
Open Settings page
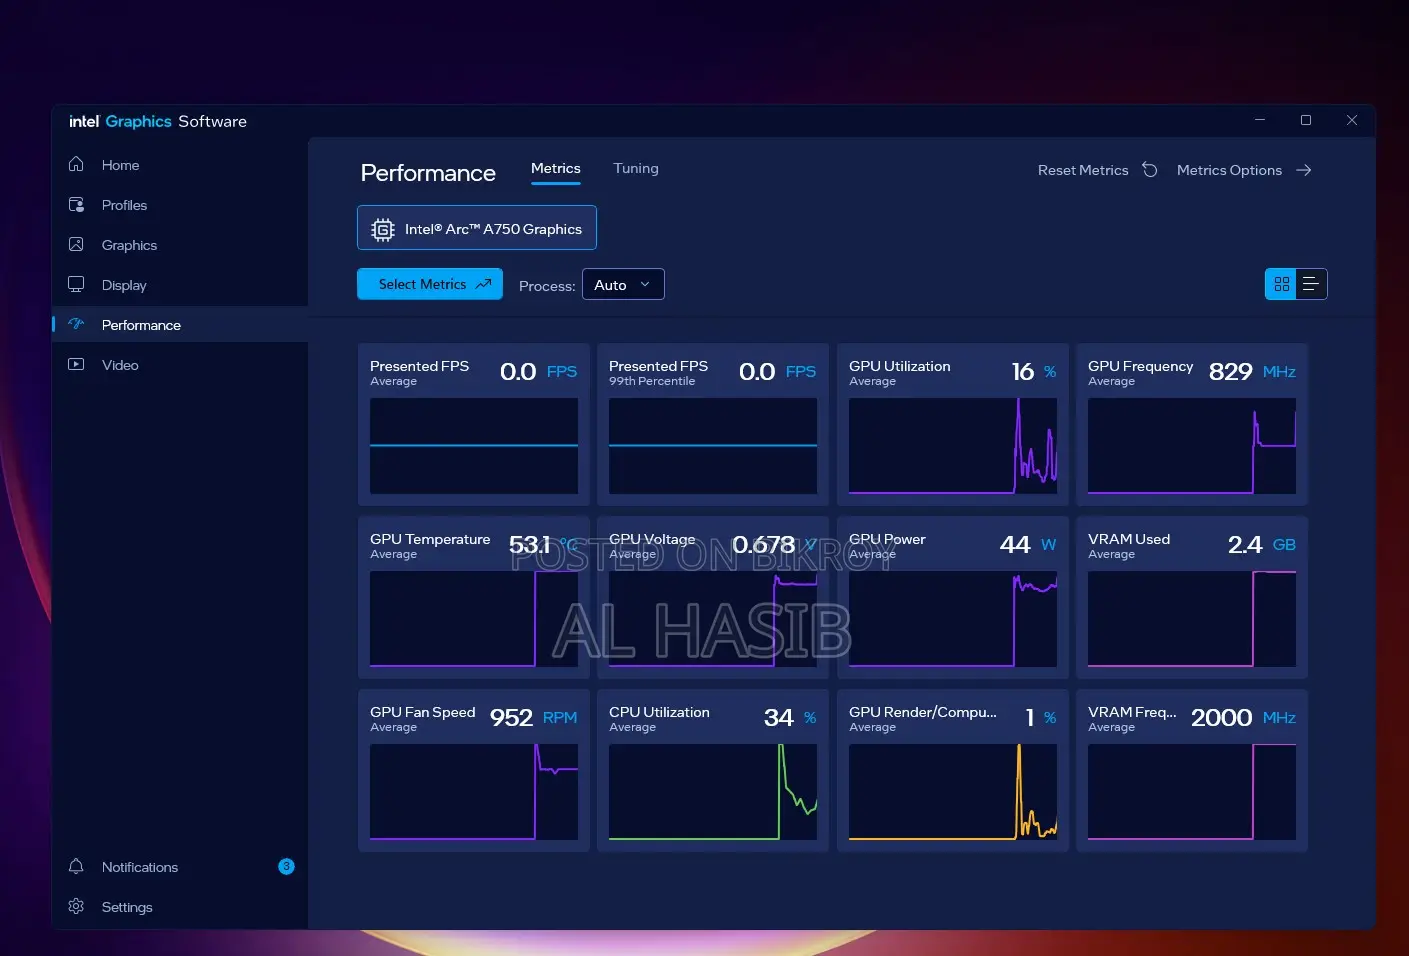tap(180, 907)
